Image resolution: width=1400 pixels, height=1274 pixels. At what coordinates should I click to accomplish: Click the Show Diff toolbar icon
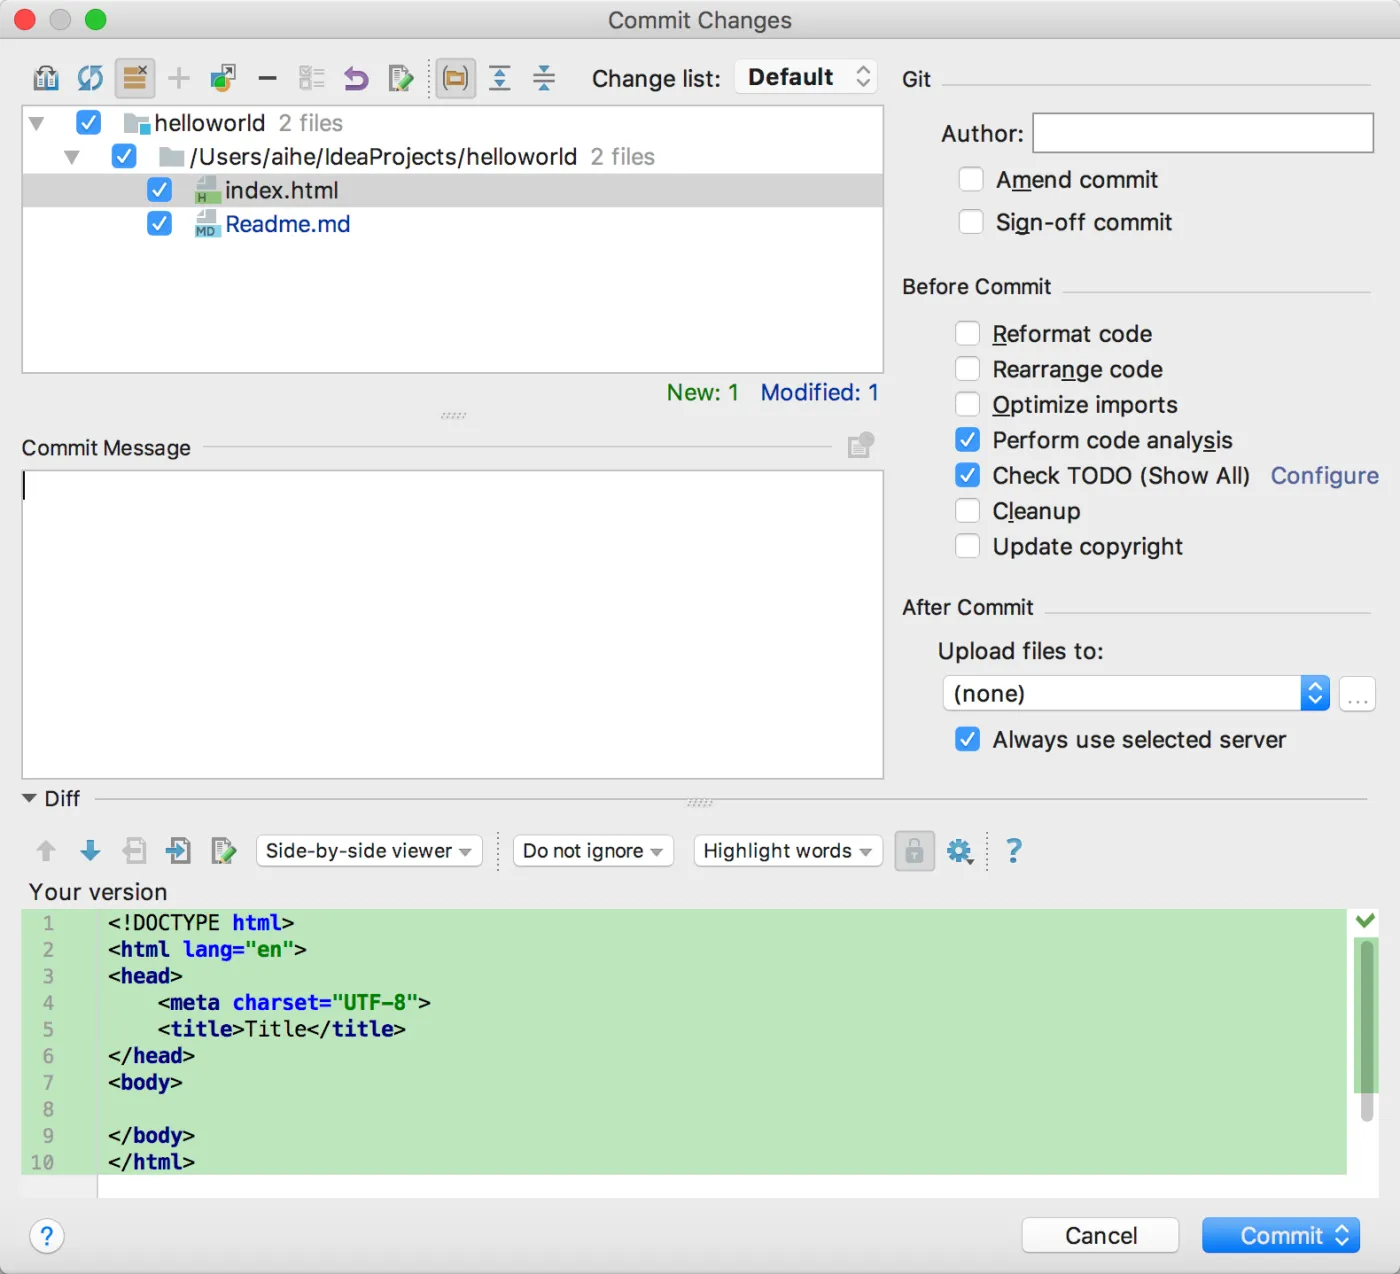[x=46, y=78]
